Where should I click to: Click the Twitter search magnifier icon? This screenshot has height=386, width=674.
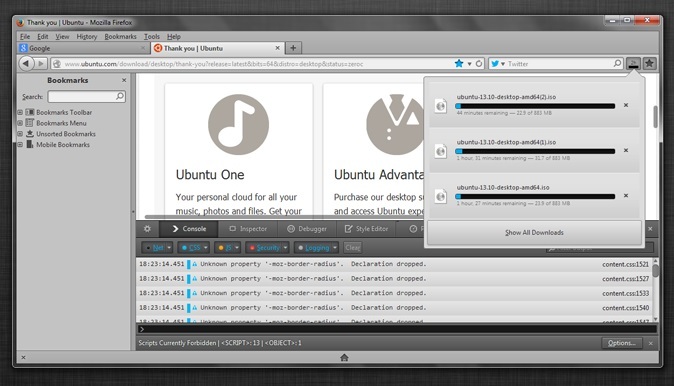tap(617, 64)
